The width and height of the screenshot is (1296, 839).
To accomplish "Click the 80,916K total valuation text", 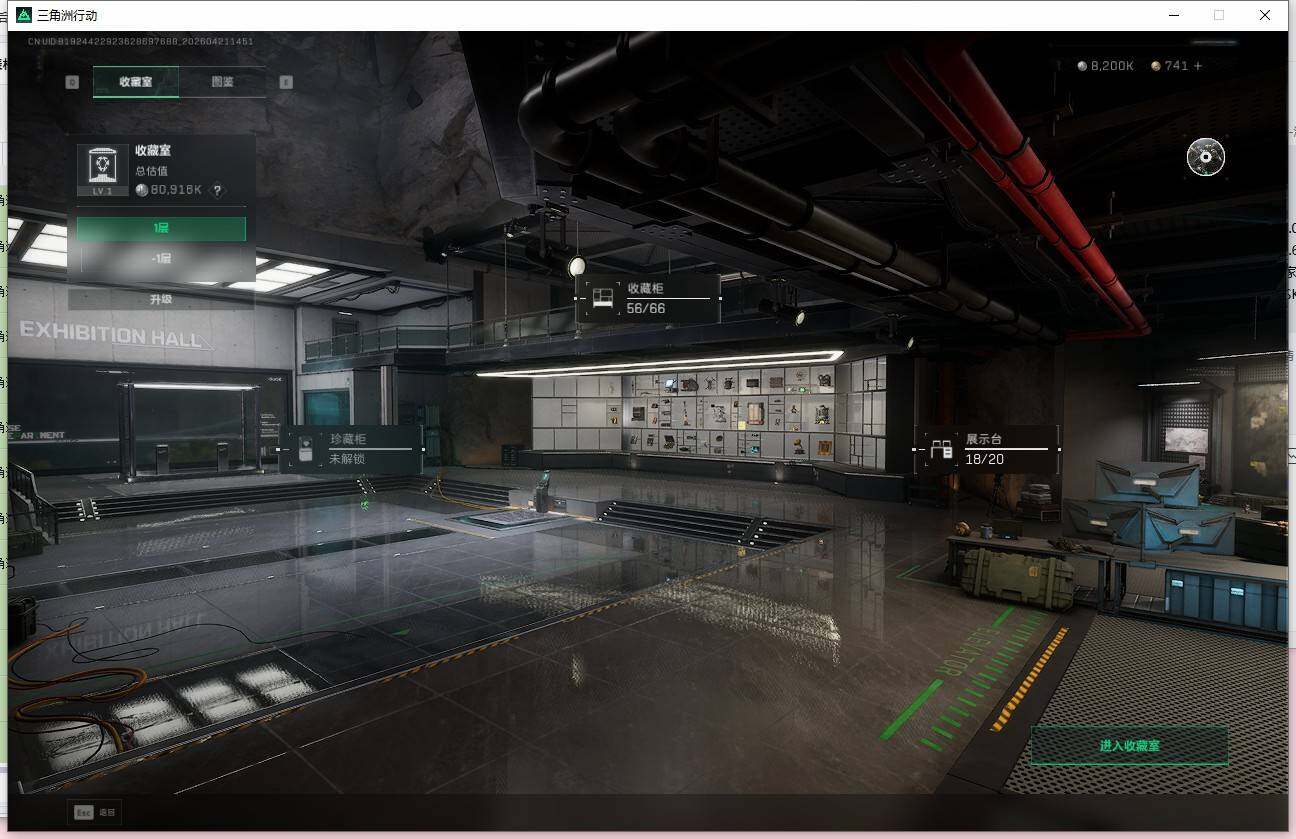I will [177, 190].
